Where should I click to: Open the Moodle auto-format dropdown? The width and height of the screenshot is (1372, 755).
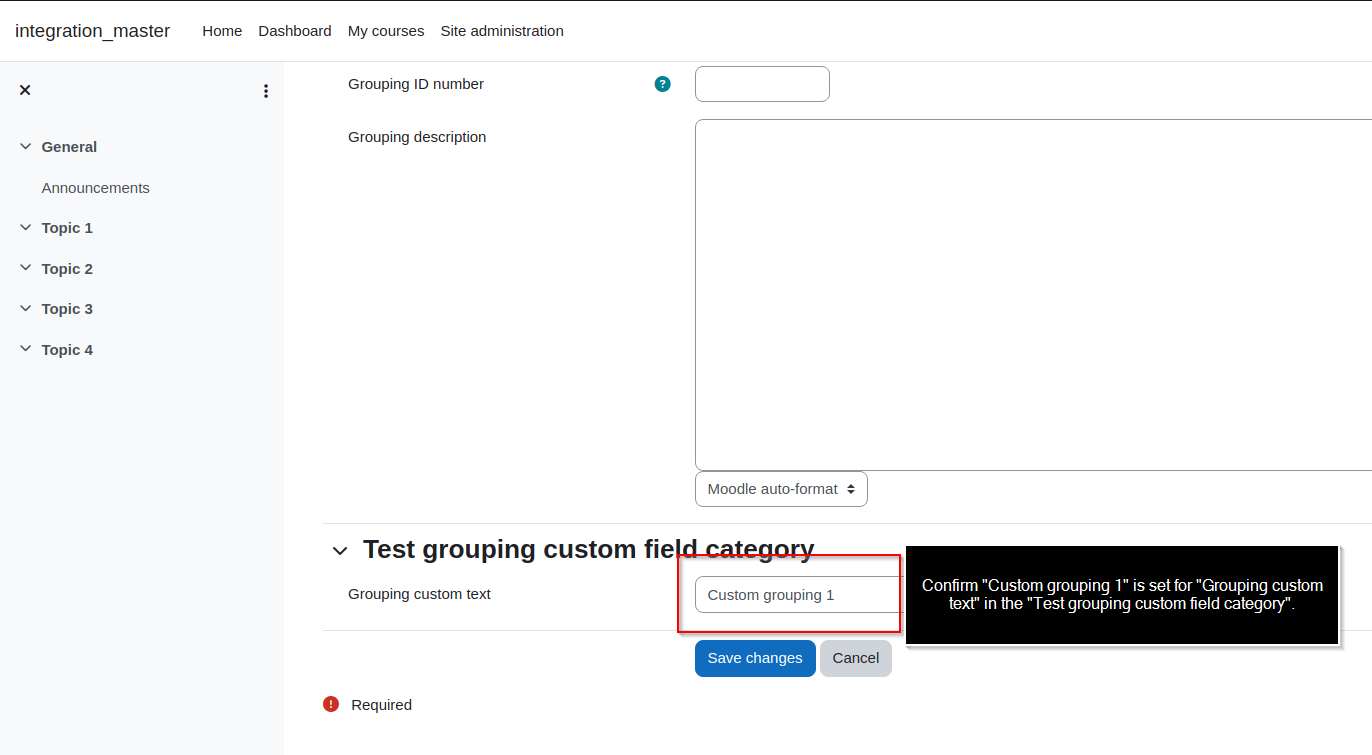tap(781, 489)
